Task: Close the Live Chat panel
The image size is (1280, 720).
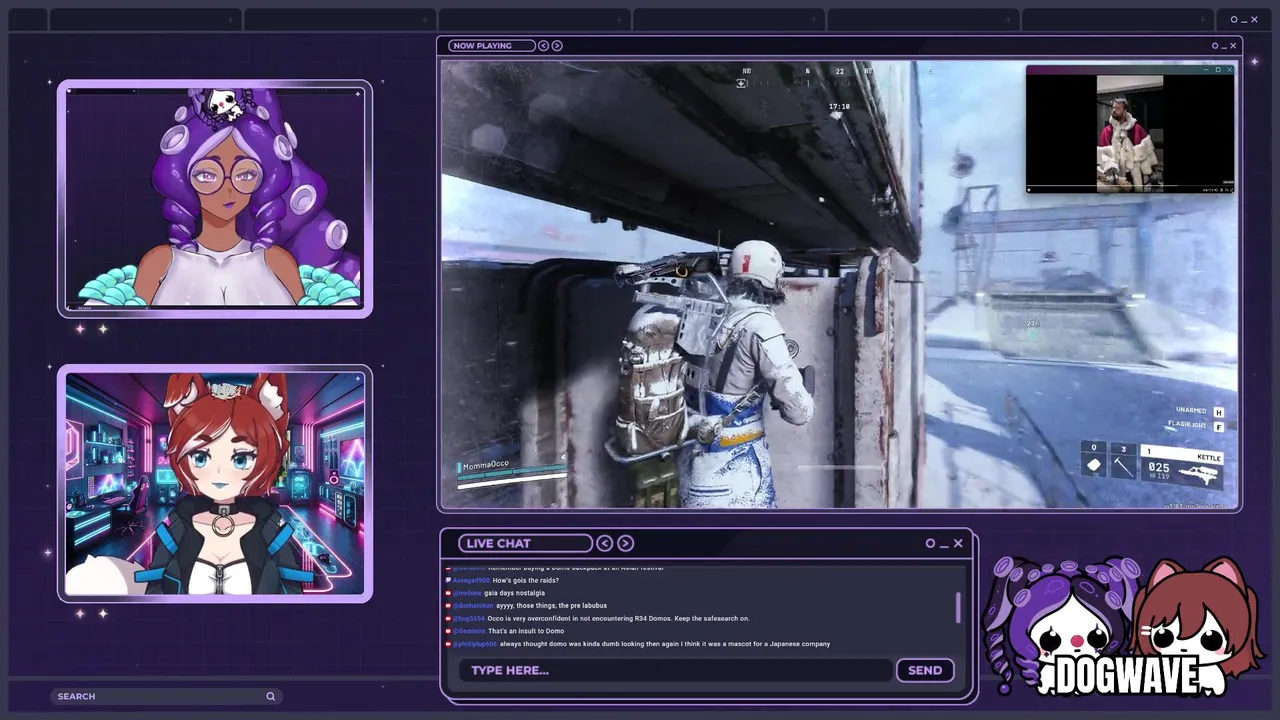Action: 958,543
